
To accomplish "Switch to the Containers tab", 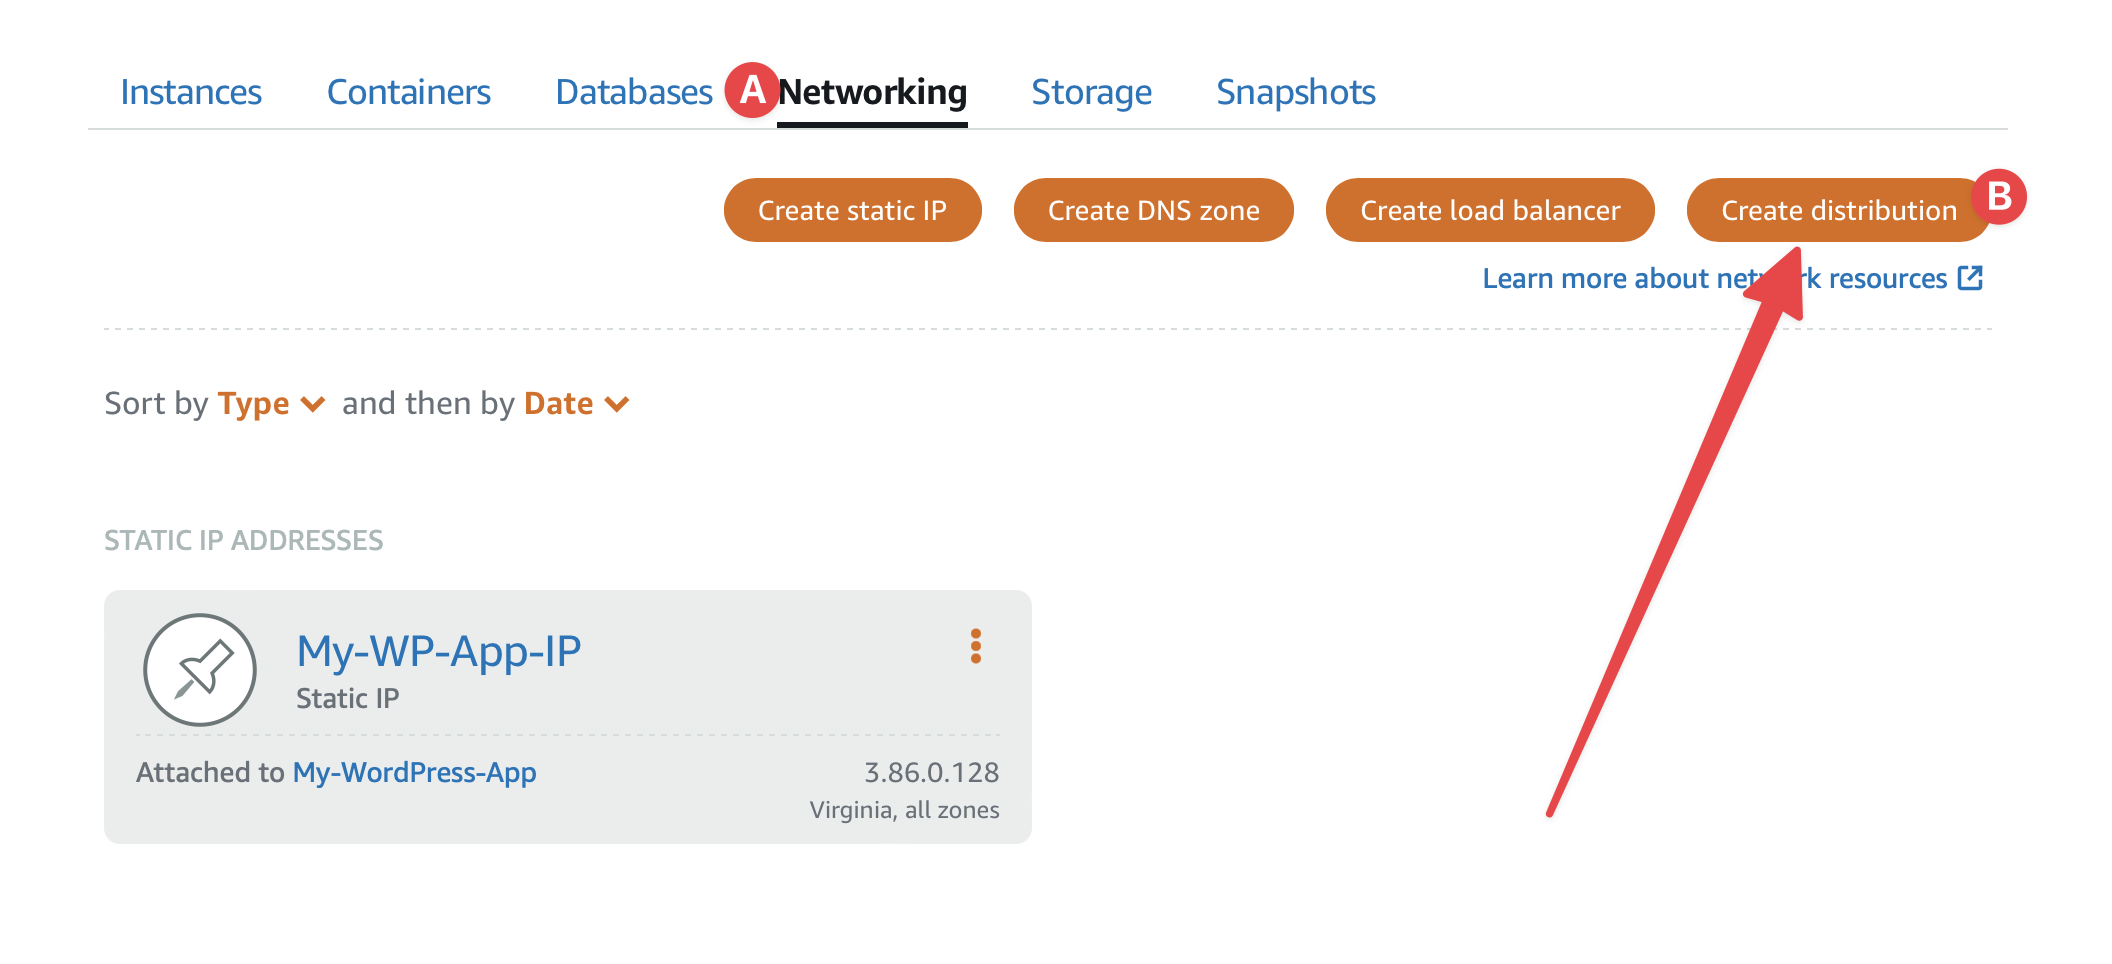I will click(409, 92).
